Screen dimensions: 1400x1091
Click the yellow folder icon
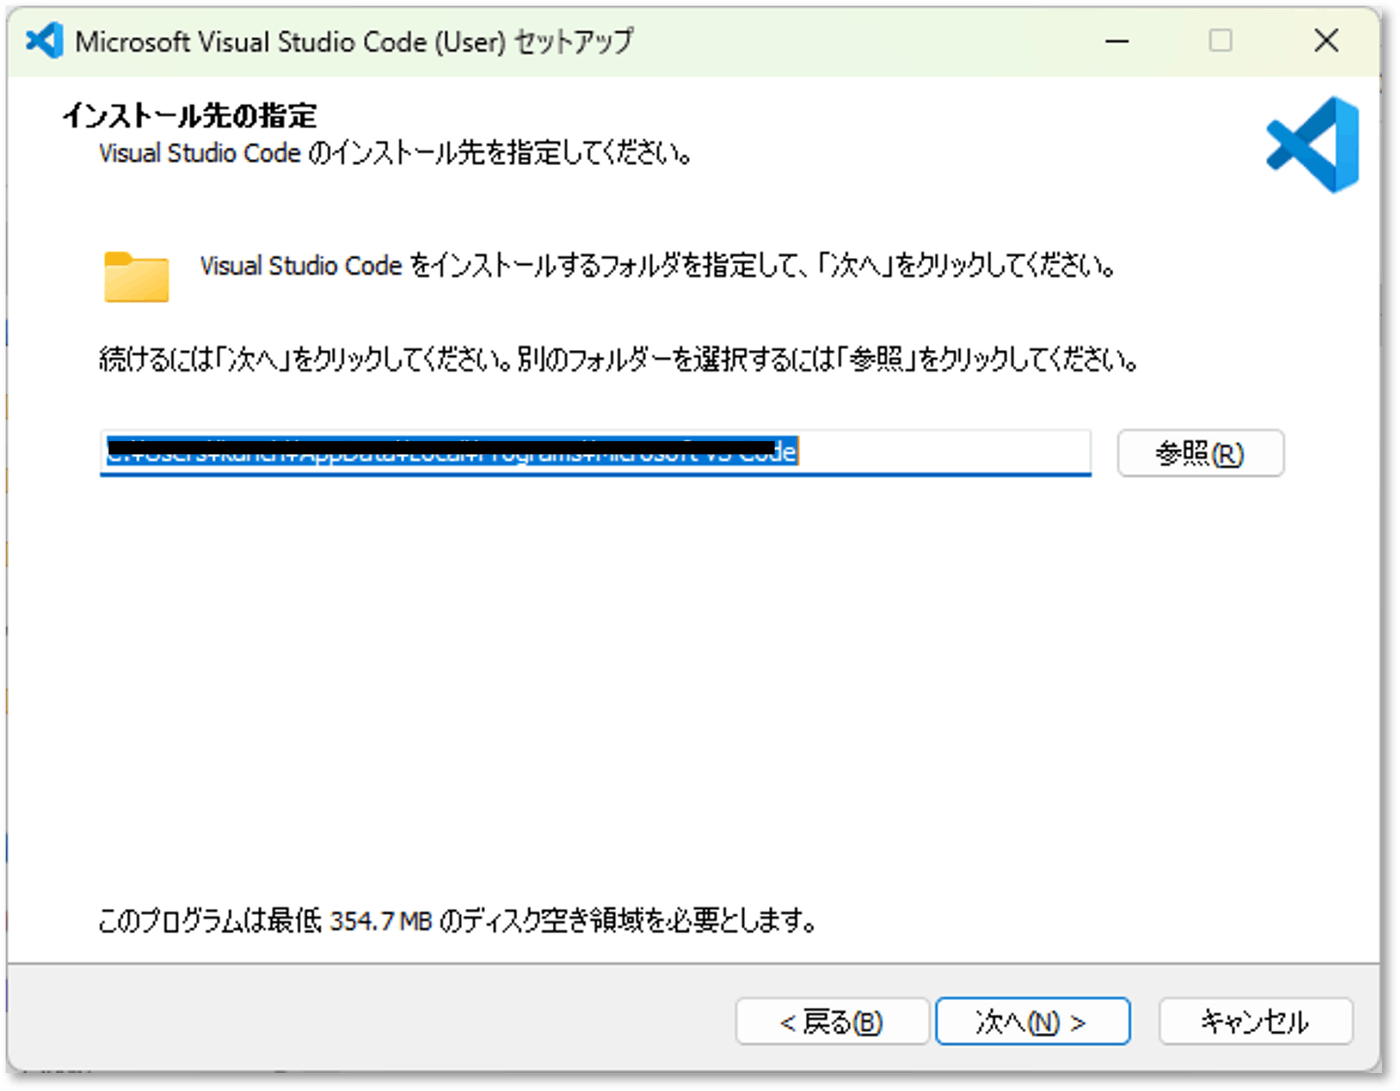pyautogui.click(x=136, y=277)
